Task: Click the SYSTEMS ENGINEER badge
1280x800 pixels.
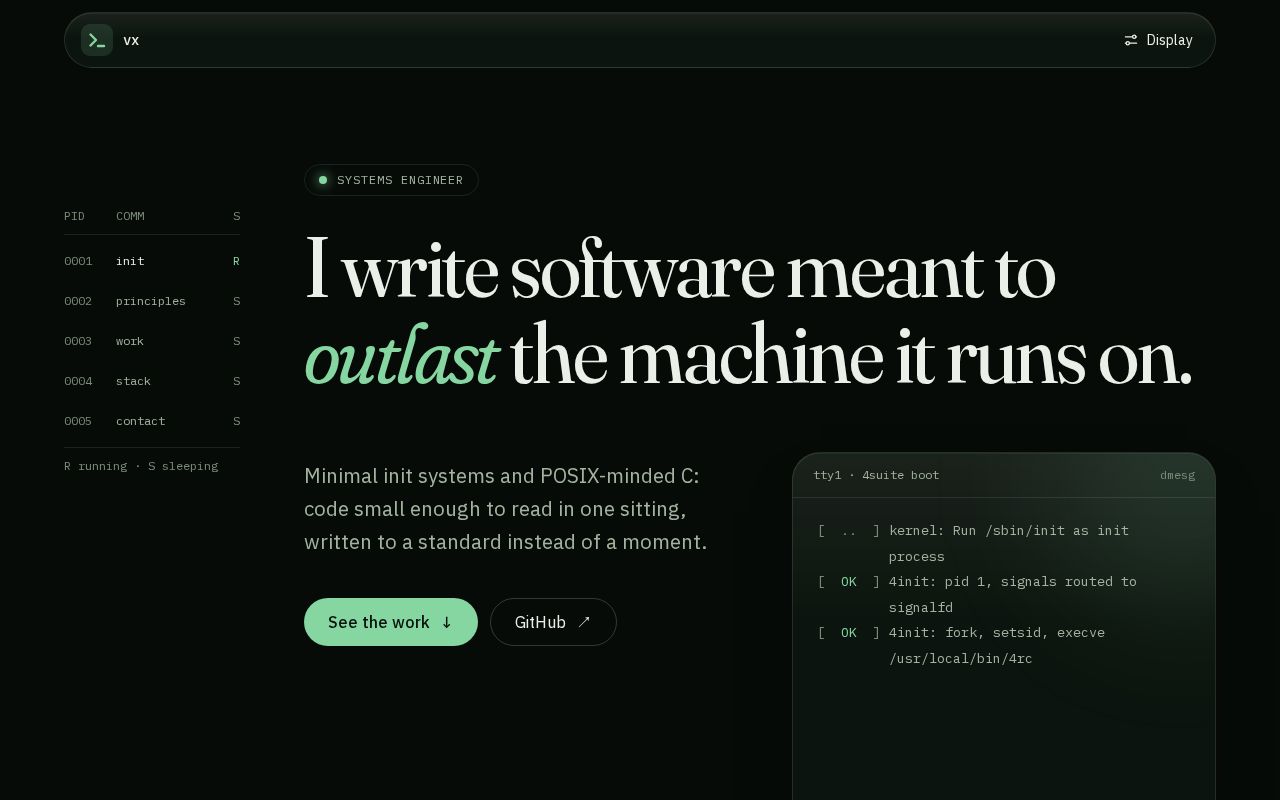Action: [391, 180]
